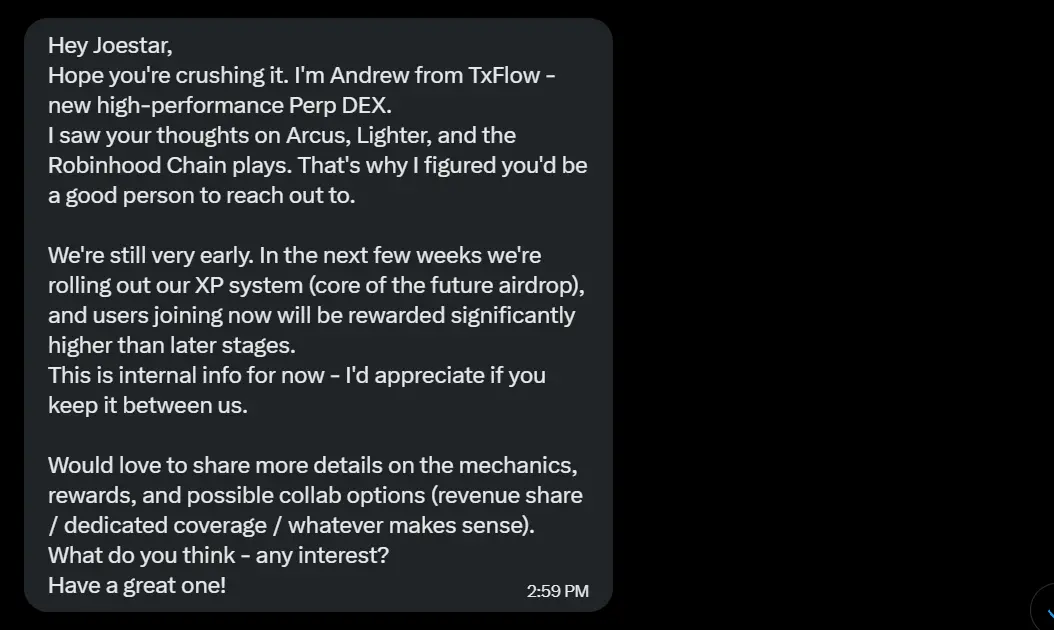Click the 'revenue share' phrase
The image size is (1054, 630).
(x=510, y=496)
